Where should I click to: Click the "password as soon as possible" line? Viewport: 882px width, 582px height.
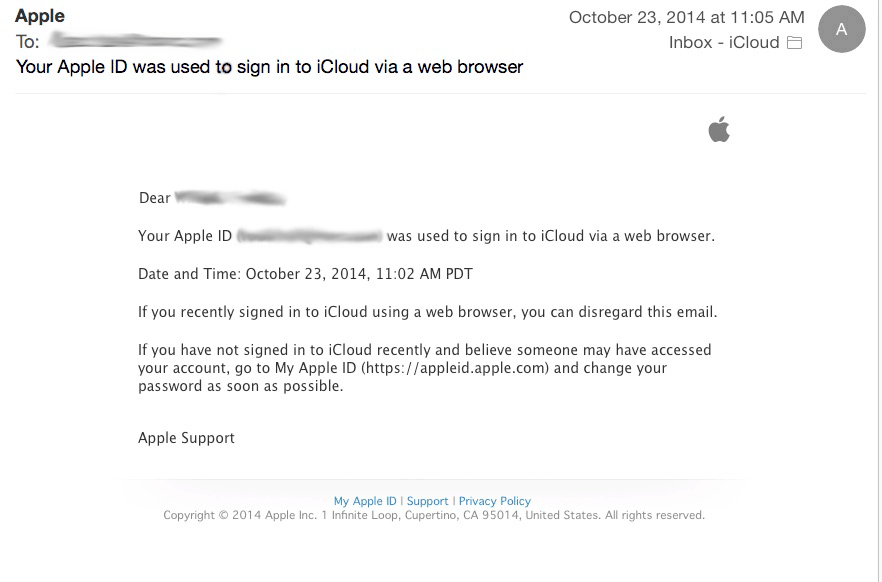click(x=240, y=386)
